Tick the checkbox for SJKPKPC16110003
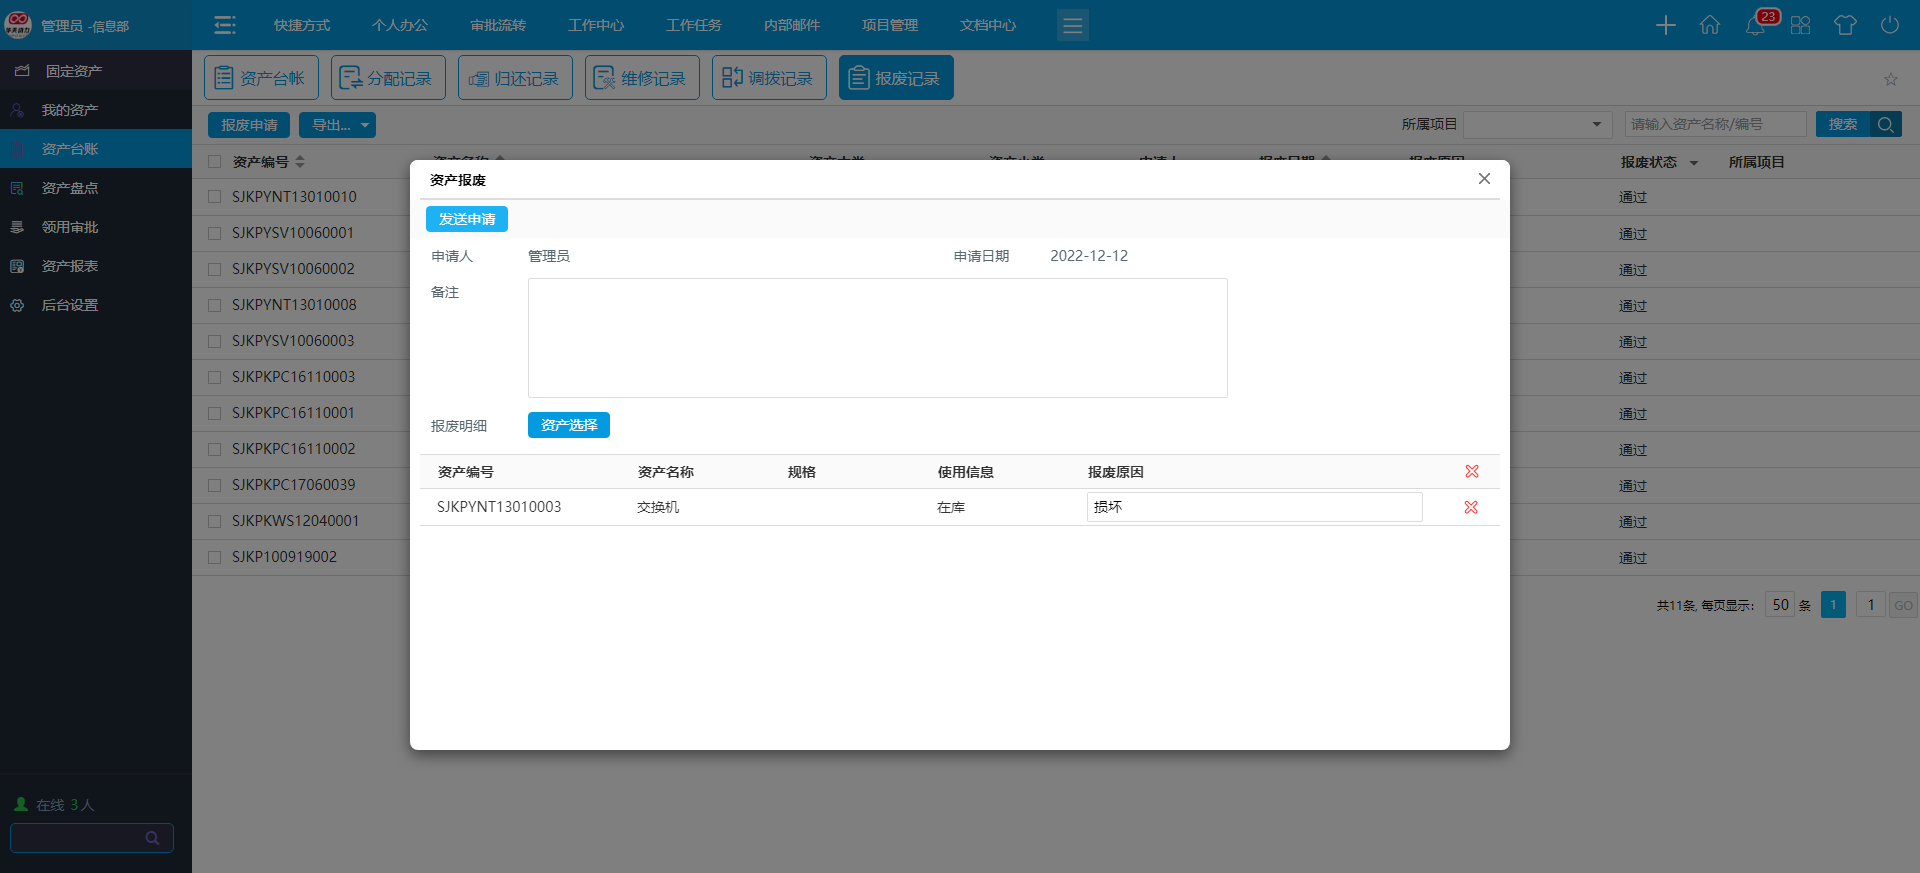 215,377
